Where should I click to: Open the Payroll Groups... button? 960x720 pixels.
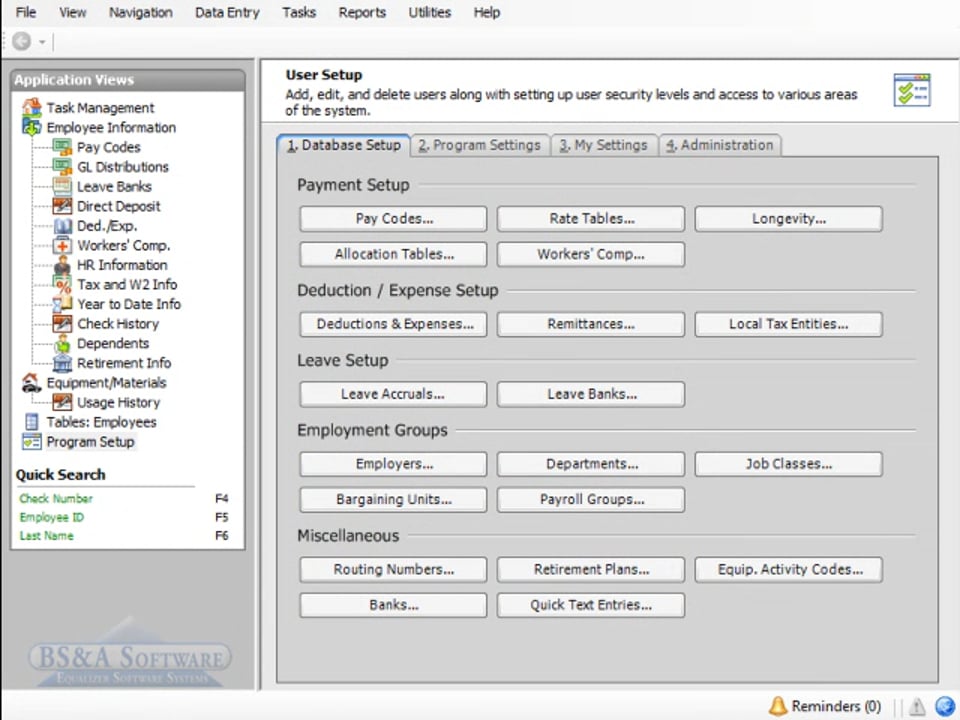590,499
